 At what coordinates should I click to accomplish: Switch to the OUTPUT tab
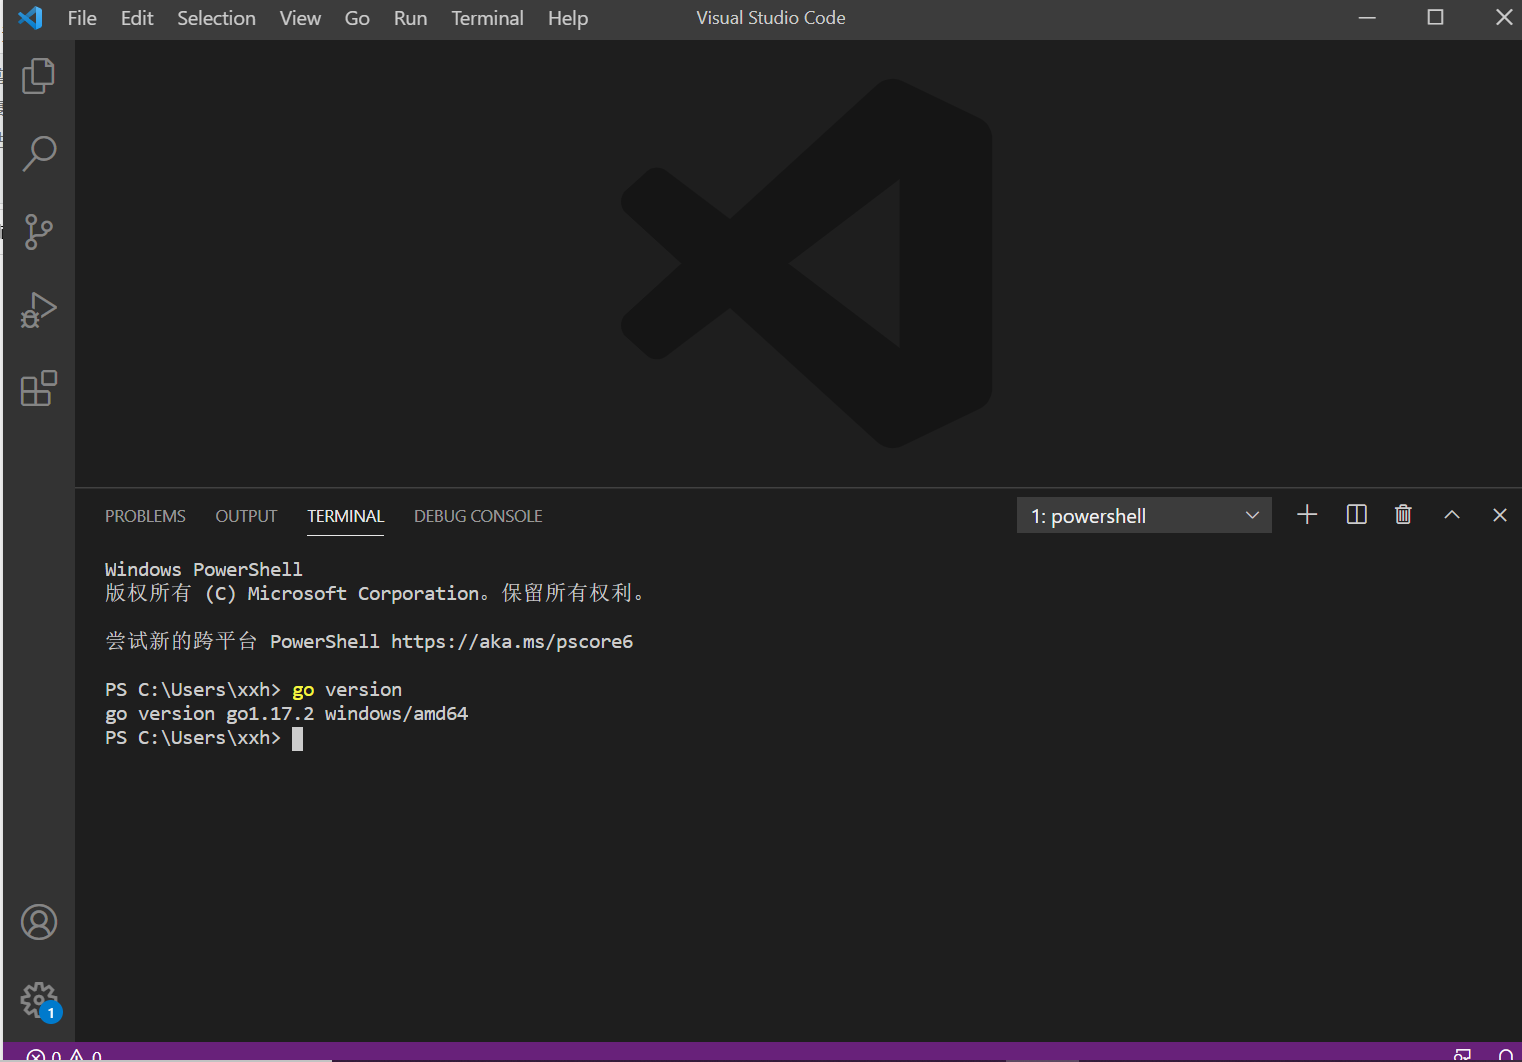coord(246,516)
